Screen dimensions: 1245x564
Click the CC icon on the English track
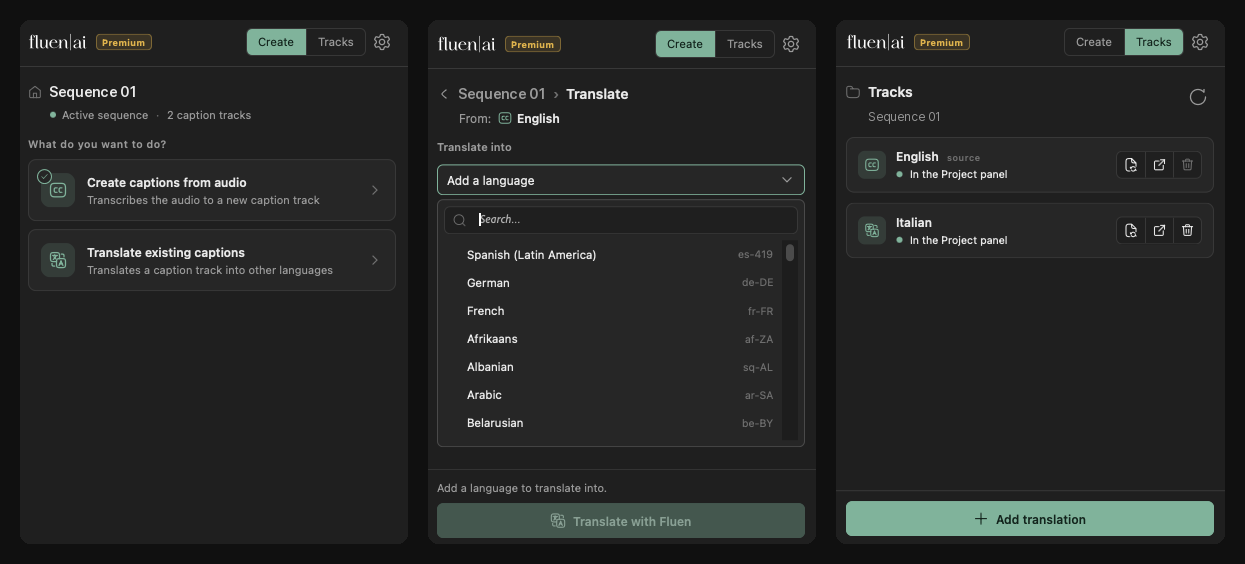tap(872, 165)
